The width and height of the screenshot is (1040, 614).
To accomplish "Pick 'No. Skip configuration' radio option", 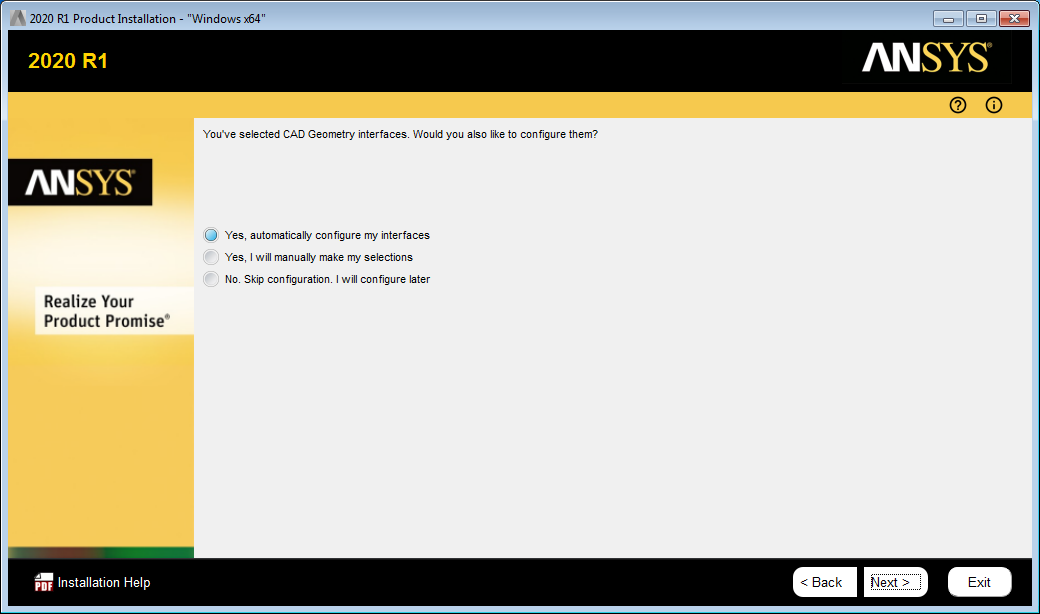I will 211,279.
